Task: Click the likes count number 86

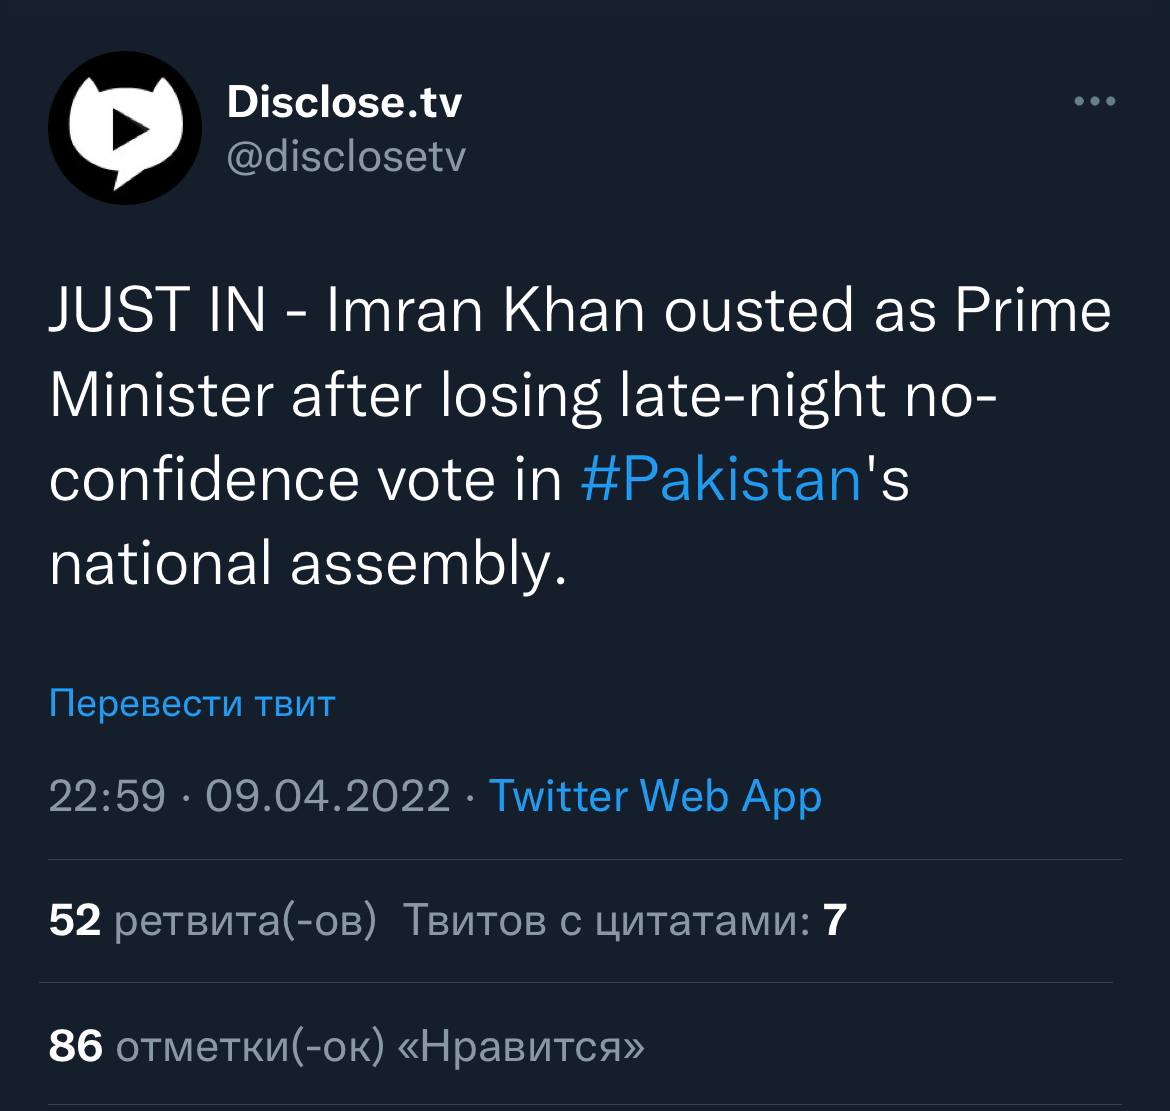Action: 76,1047
